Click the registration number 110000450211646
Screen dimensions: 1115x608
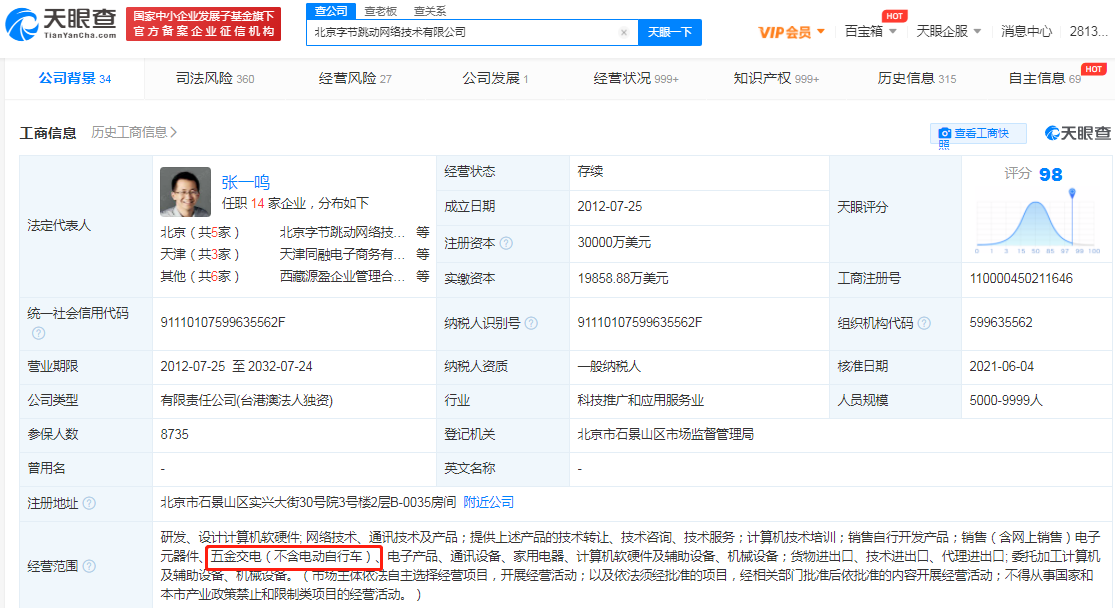click(1021, 279)
